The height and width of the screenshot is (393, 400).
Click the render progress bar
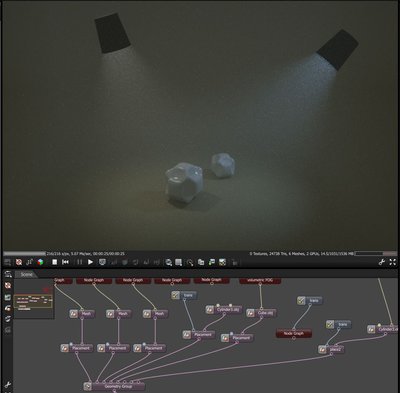[x=24, y=254]
